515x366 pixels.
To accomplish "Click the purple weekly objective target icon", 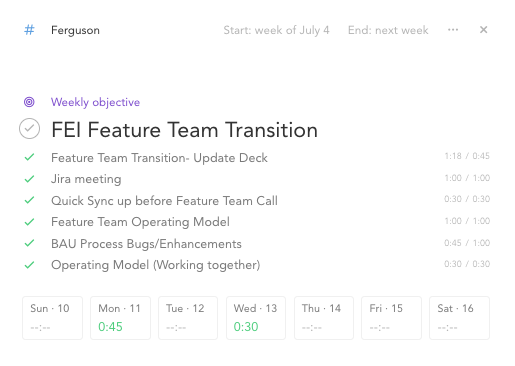I will click(29, 102).
